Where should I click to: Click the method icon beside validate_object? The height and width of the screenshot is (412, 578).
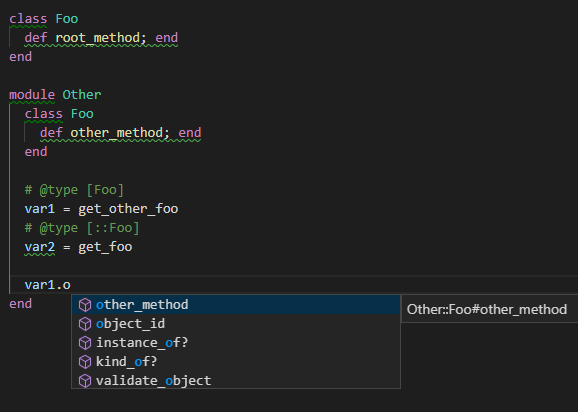pyautogui.click(x=85, y=381)
